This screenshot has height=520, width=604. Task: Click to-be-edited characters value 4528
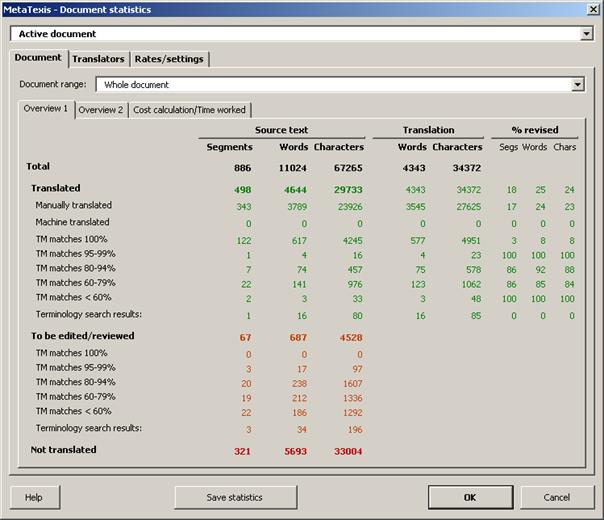point(351,337)
